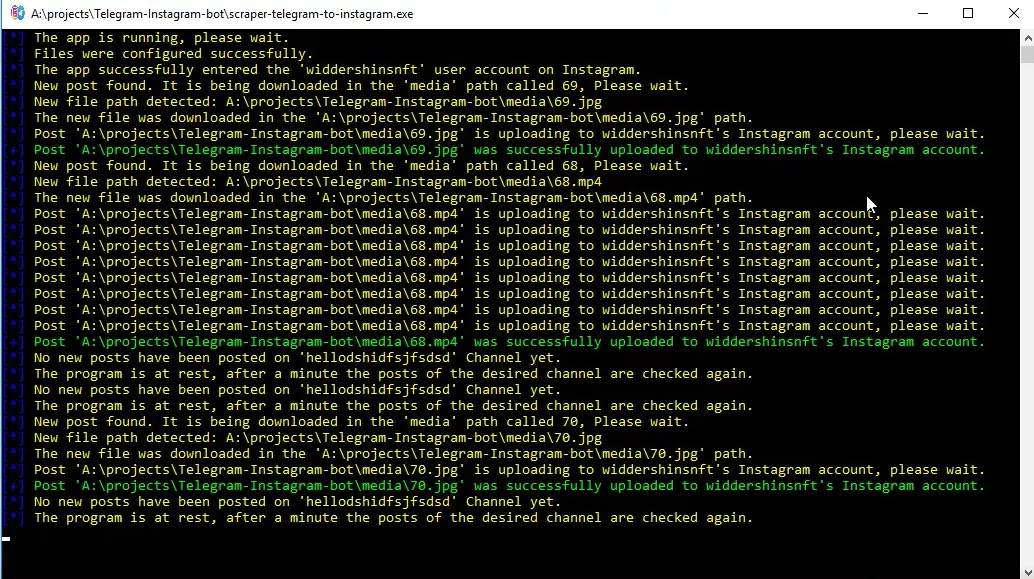Close the scraper-telegram-to-instagram.exe console window

1013,13
